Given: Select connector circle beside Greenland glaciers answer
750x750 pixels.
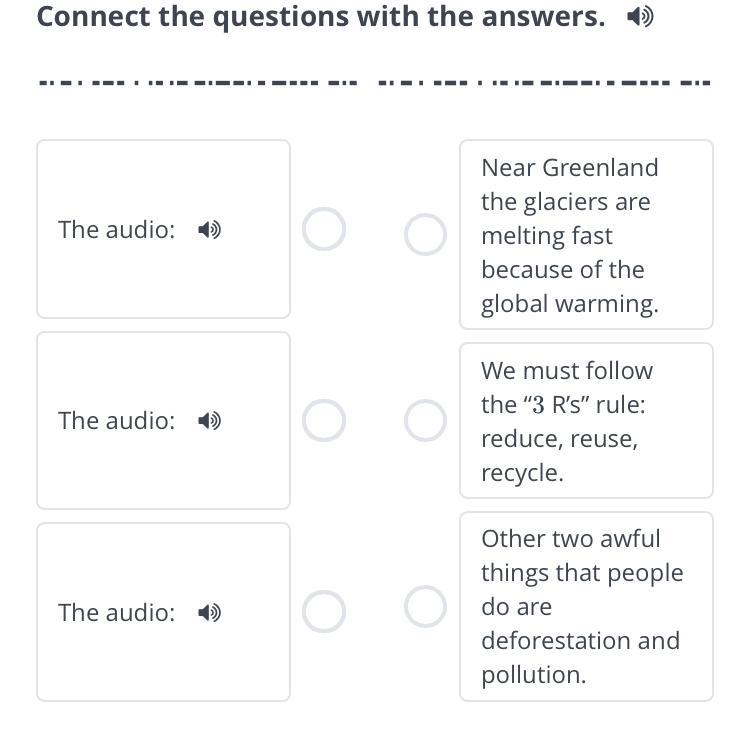Looking at the screenshot, I should tap(425, 235).
